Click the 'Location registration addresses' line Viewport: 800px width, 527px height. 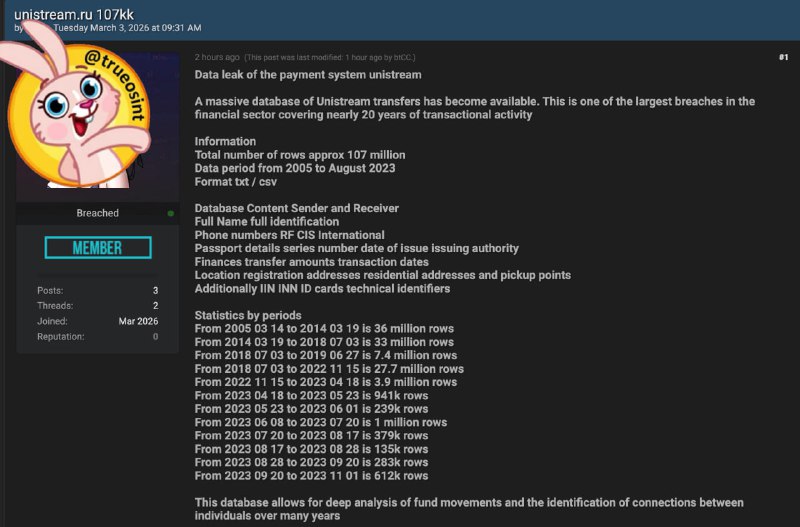tap(383, 275)
